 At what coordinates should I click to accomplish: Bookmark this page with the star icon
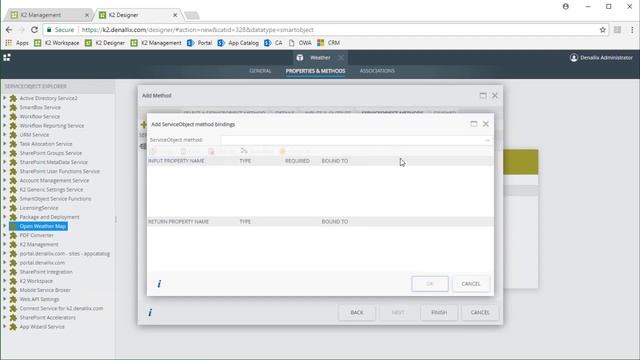602,30
